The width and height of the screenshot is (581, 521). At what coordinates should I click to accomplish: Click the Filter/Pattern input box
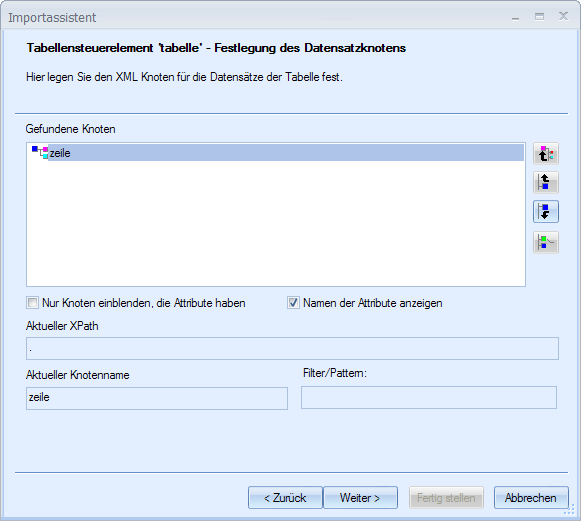(x=429, y=398)
